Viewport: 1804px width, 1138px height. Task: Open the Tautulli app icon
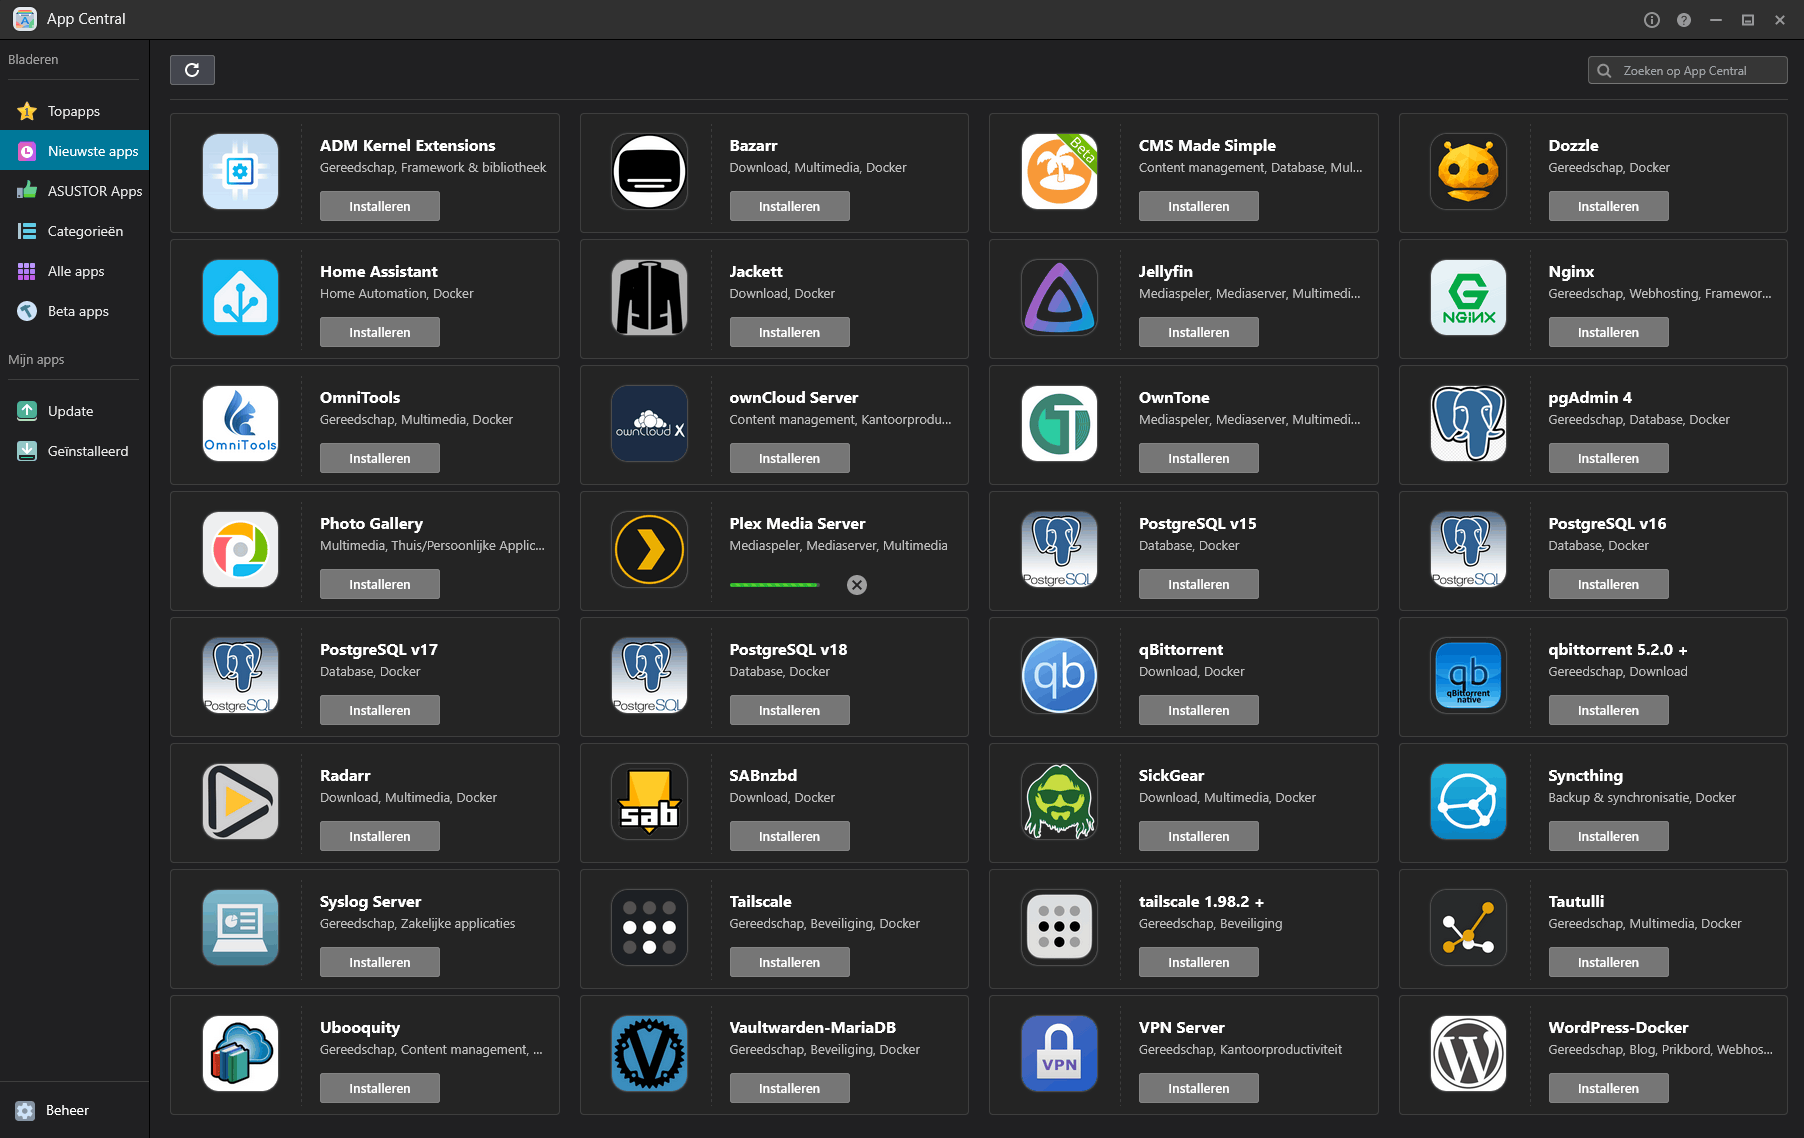(x=1468, y=928)
